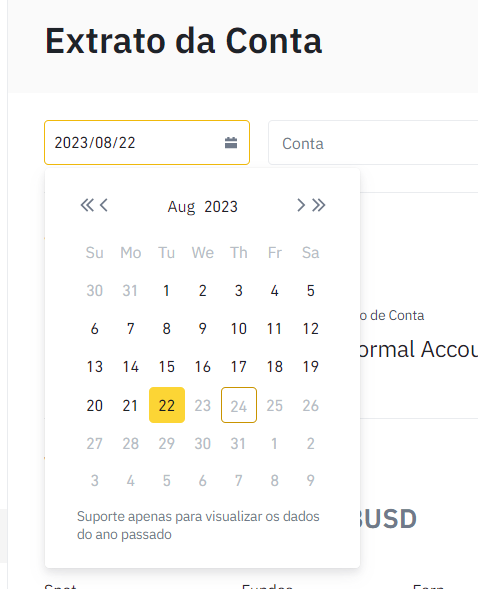This screenshot has width=478, height=589.
Task: Select day 20 in the calendar
Action: click(95, 405)
